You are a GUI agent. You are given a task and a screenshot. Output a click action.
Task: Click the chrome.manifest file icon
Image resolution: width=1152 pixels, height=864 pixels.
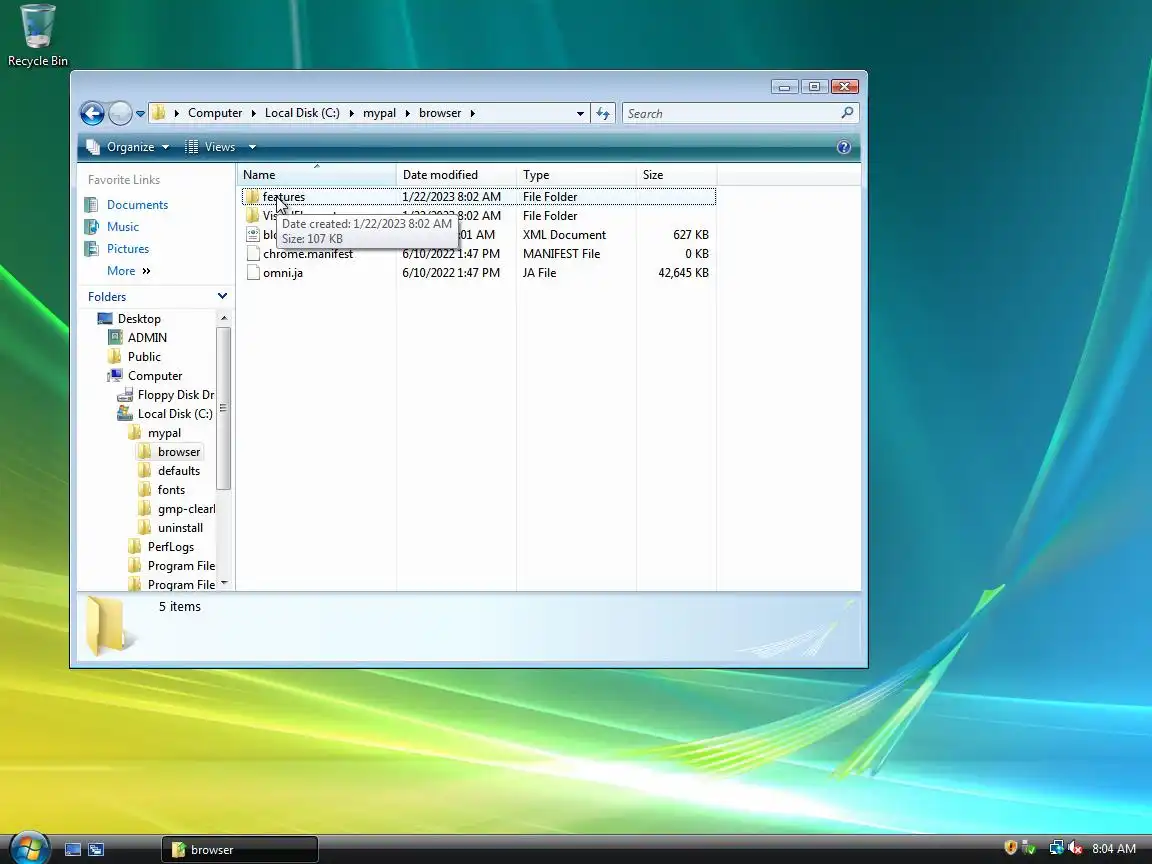click(x=253, y=253)
